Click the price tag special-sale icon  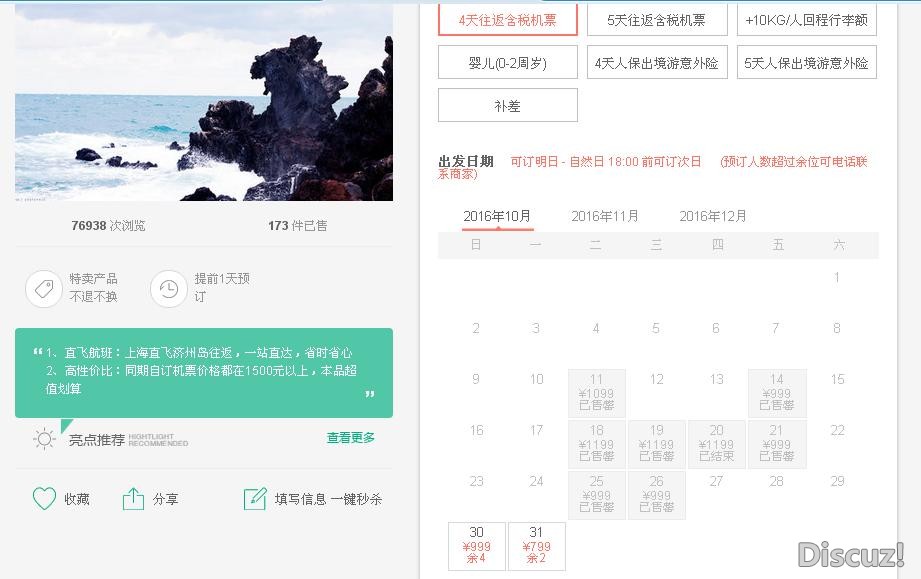point(43,288)
